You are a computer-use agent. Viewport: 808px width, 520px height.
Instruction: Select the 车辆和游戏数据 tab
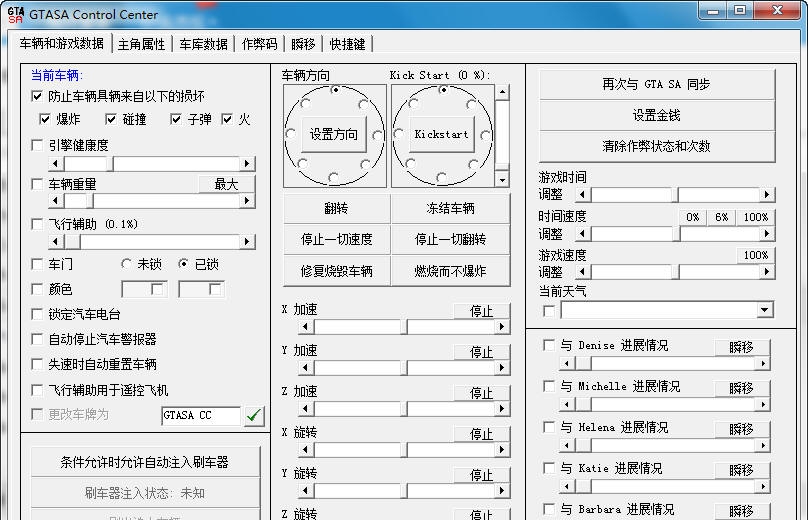(61, 43)
